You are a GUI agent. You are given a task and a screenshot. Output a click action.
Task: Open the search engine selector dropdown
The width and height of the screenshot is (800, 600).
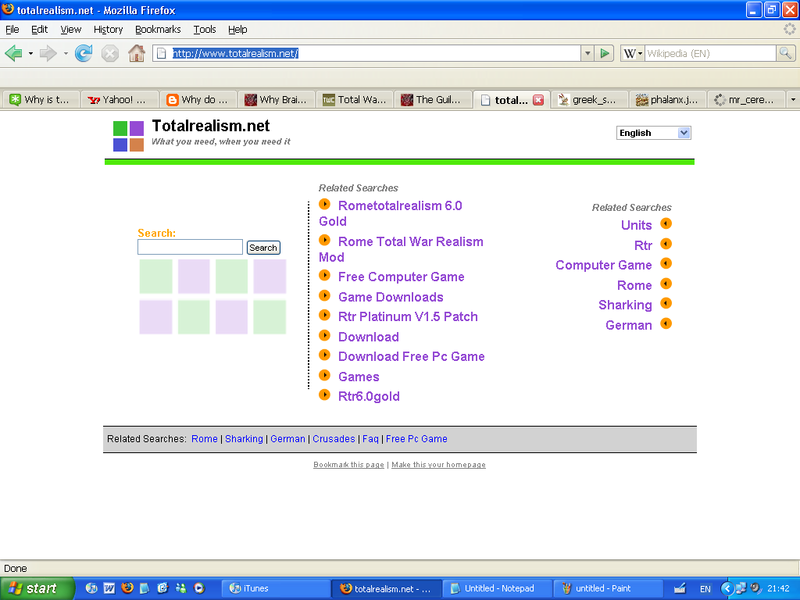coord(633,53)
